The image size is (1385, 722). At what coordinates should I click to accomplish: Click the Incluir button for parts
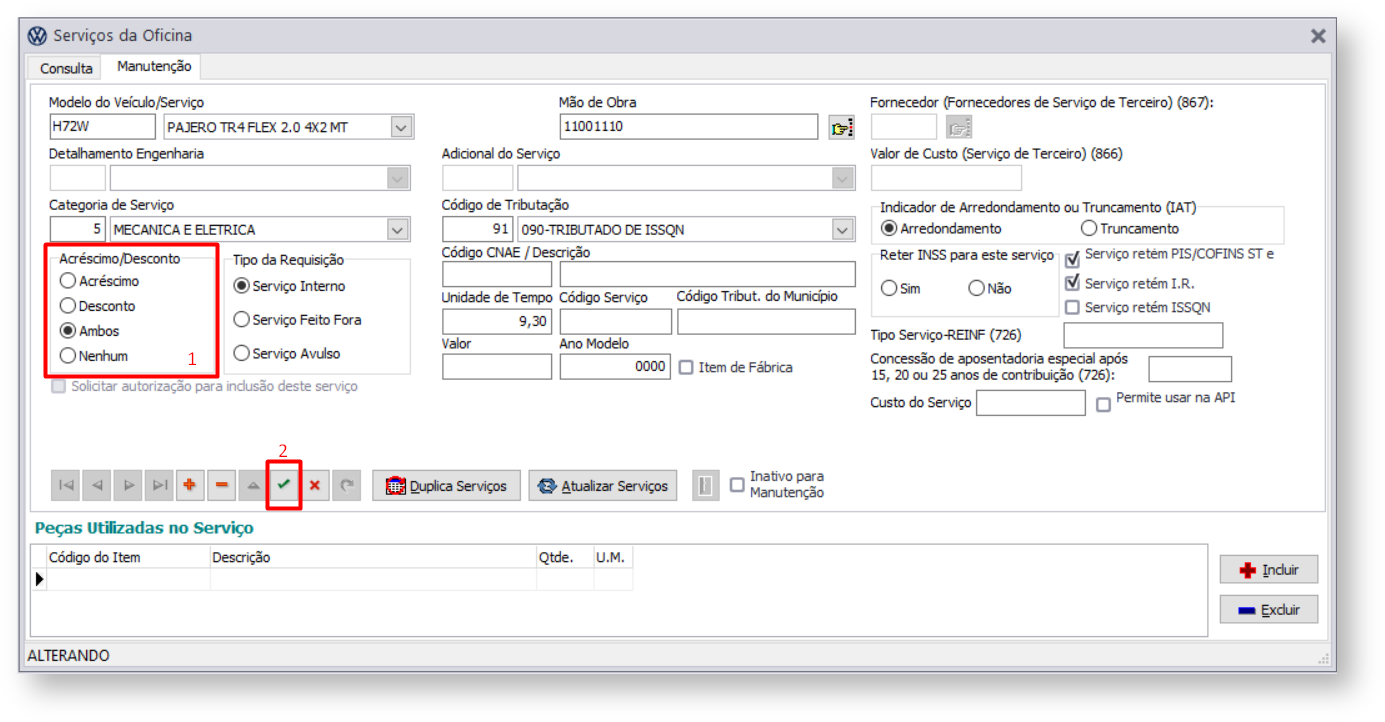1268,570
